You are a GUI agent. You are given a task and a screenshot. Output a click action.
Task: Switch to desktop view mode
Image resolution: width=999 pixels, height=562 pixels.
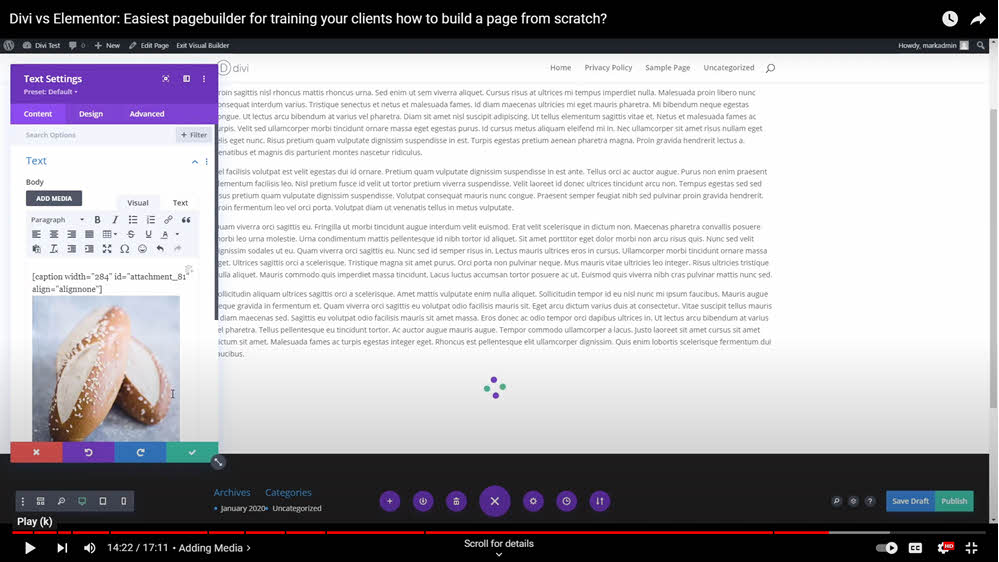click(82, 501)
